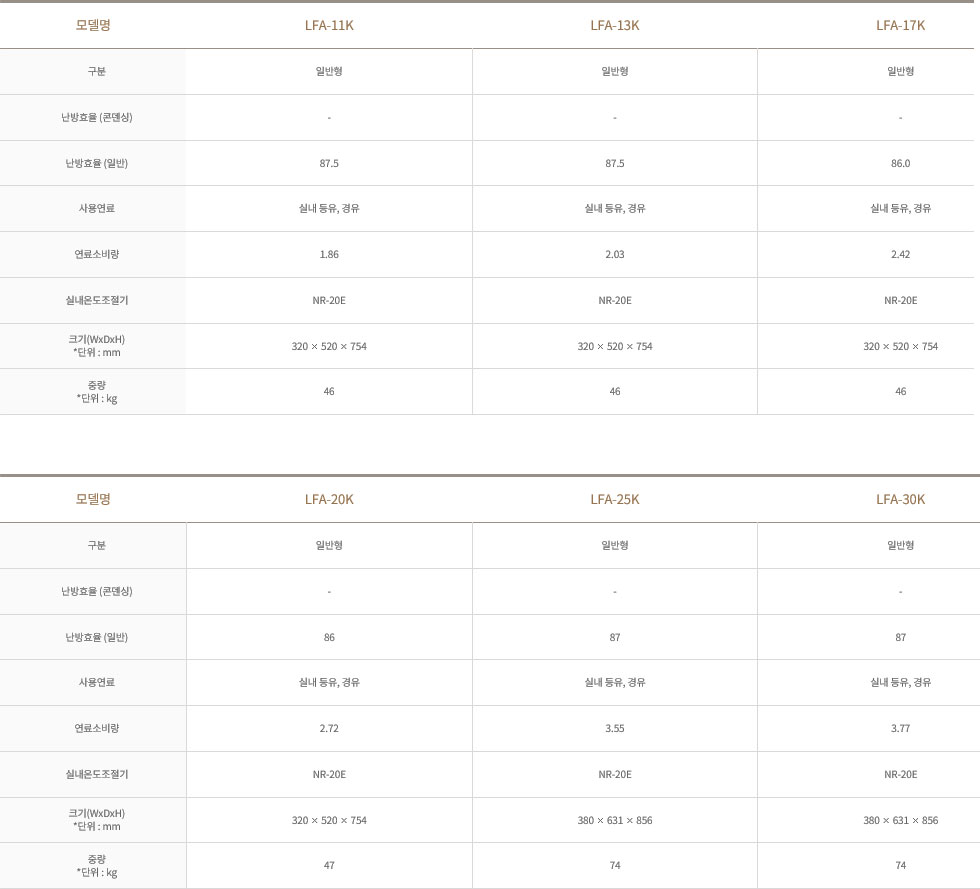The image size is (980, 889).
Task: Click weight value 47 for LFA-20K
Action: point(329,866)
